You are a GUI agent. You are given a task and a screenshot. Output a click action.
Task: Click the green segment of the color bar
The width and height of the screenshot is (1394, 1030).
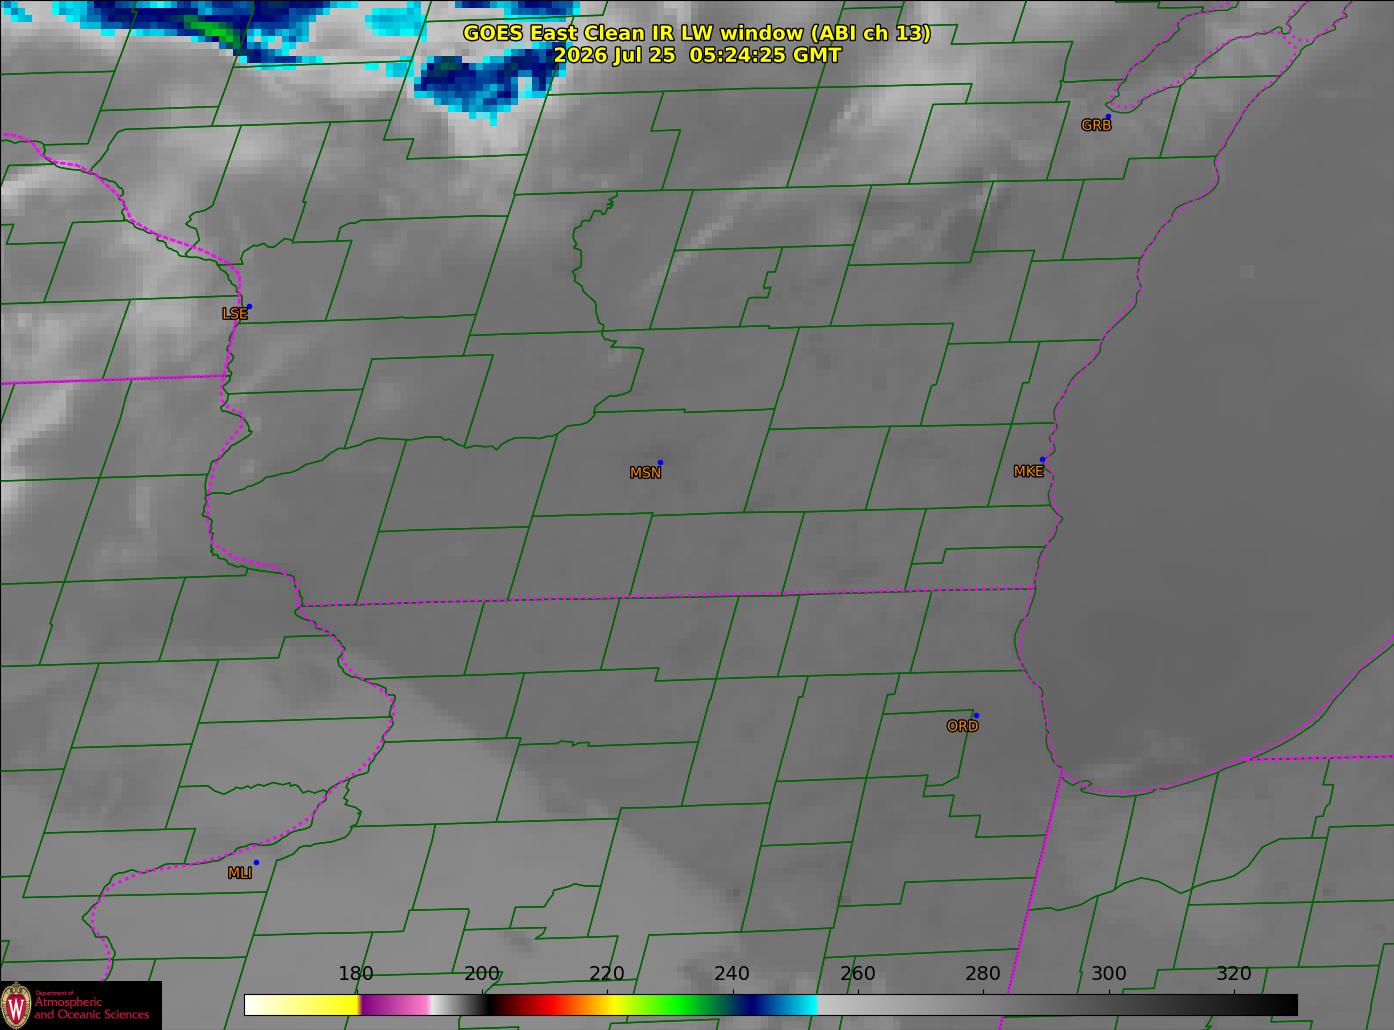(x=675, y=1004)
